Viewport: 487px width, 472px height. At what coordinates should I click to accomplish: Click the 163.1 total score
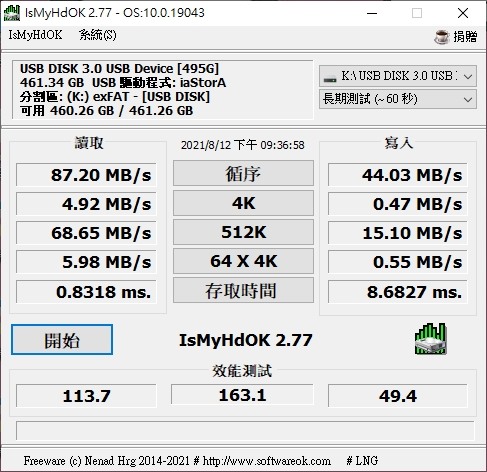tap(242, 395)
